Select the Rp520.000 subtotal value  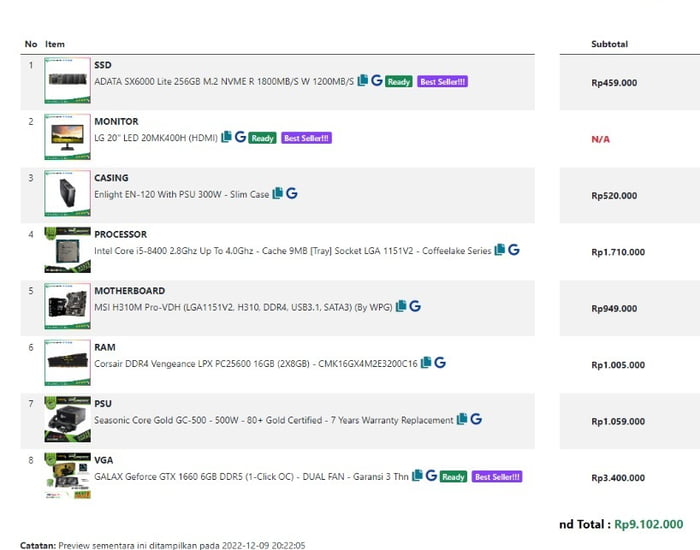tap(614, 196)
